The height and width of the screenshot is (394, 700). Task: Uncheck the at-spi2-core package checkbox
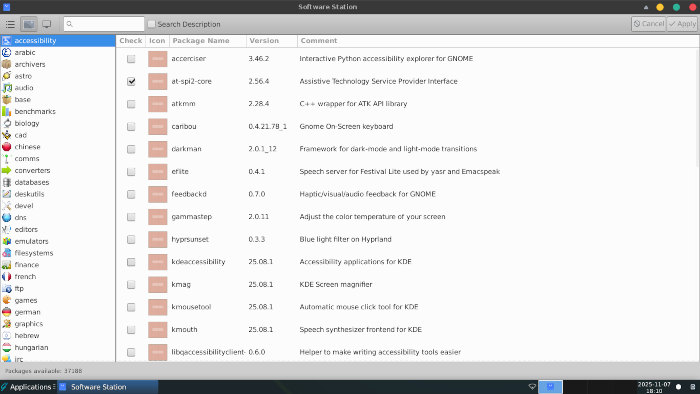click(131, 81)
